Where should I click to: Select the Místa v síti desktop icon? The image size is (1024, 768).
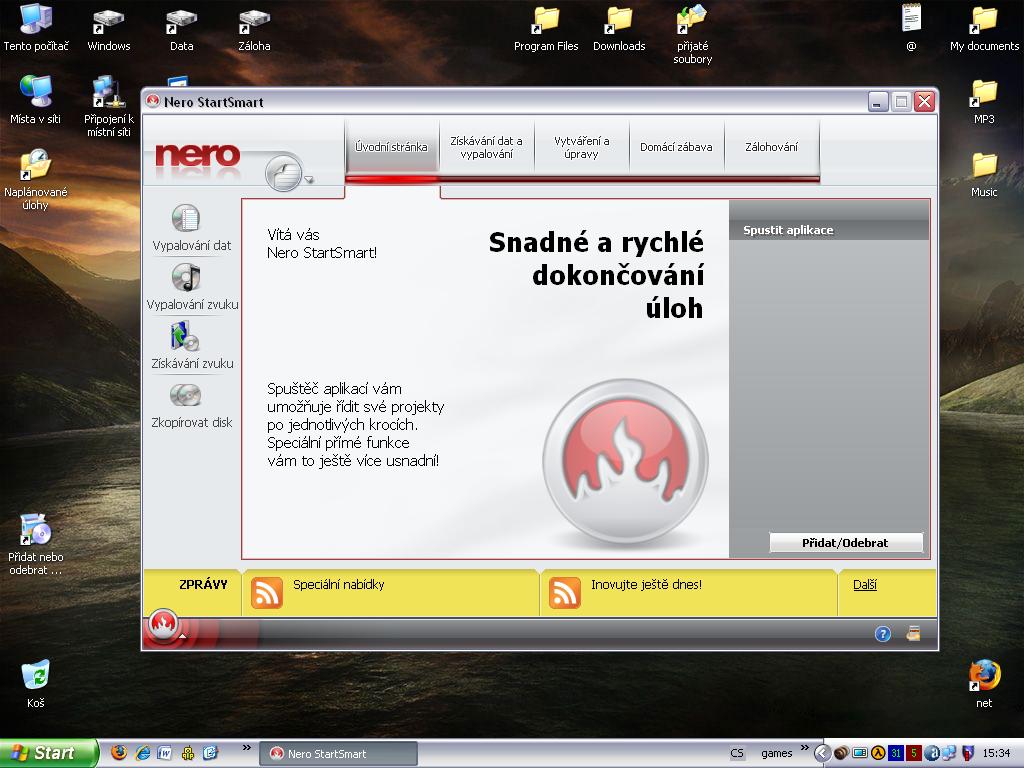(35, 100)
